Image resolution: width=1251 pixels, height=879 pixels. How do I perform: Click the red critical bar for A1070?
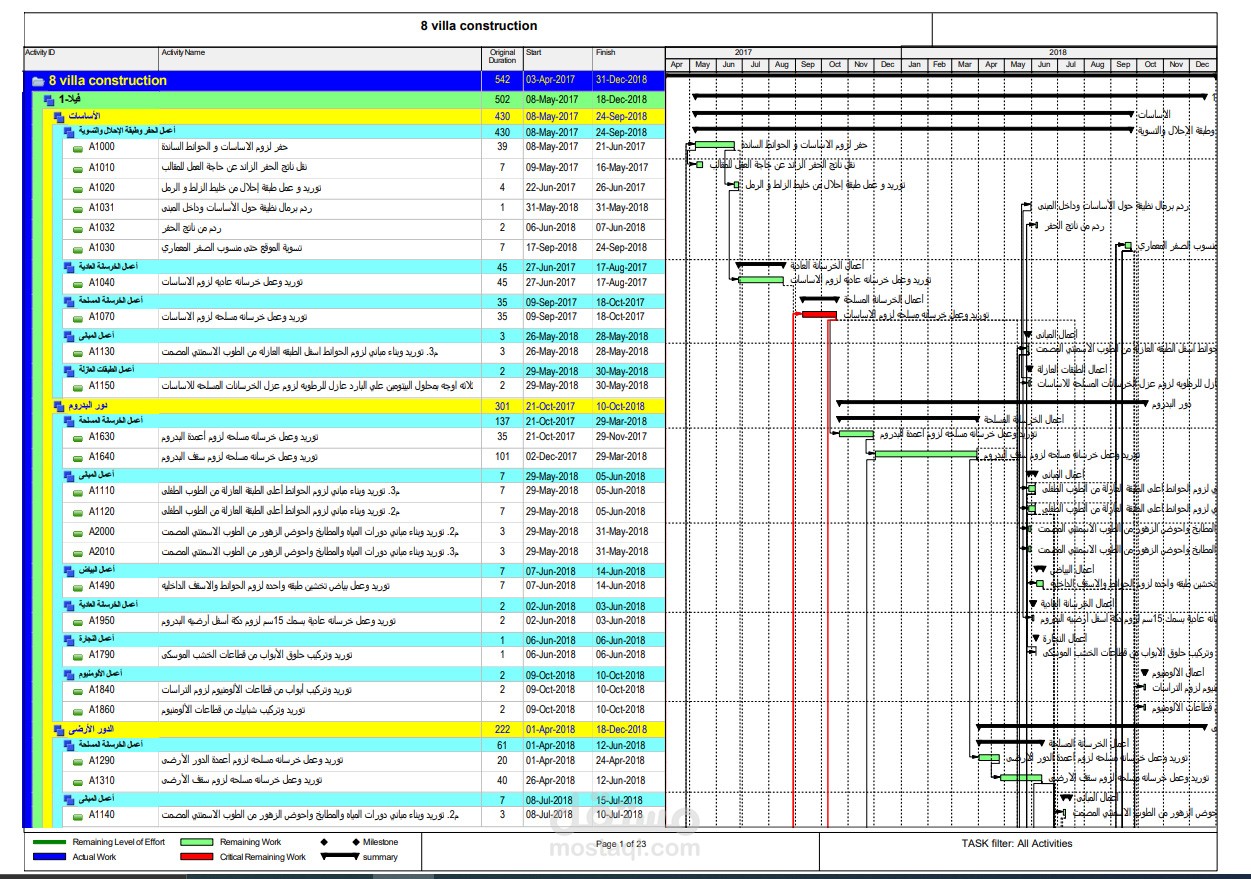819,315
